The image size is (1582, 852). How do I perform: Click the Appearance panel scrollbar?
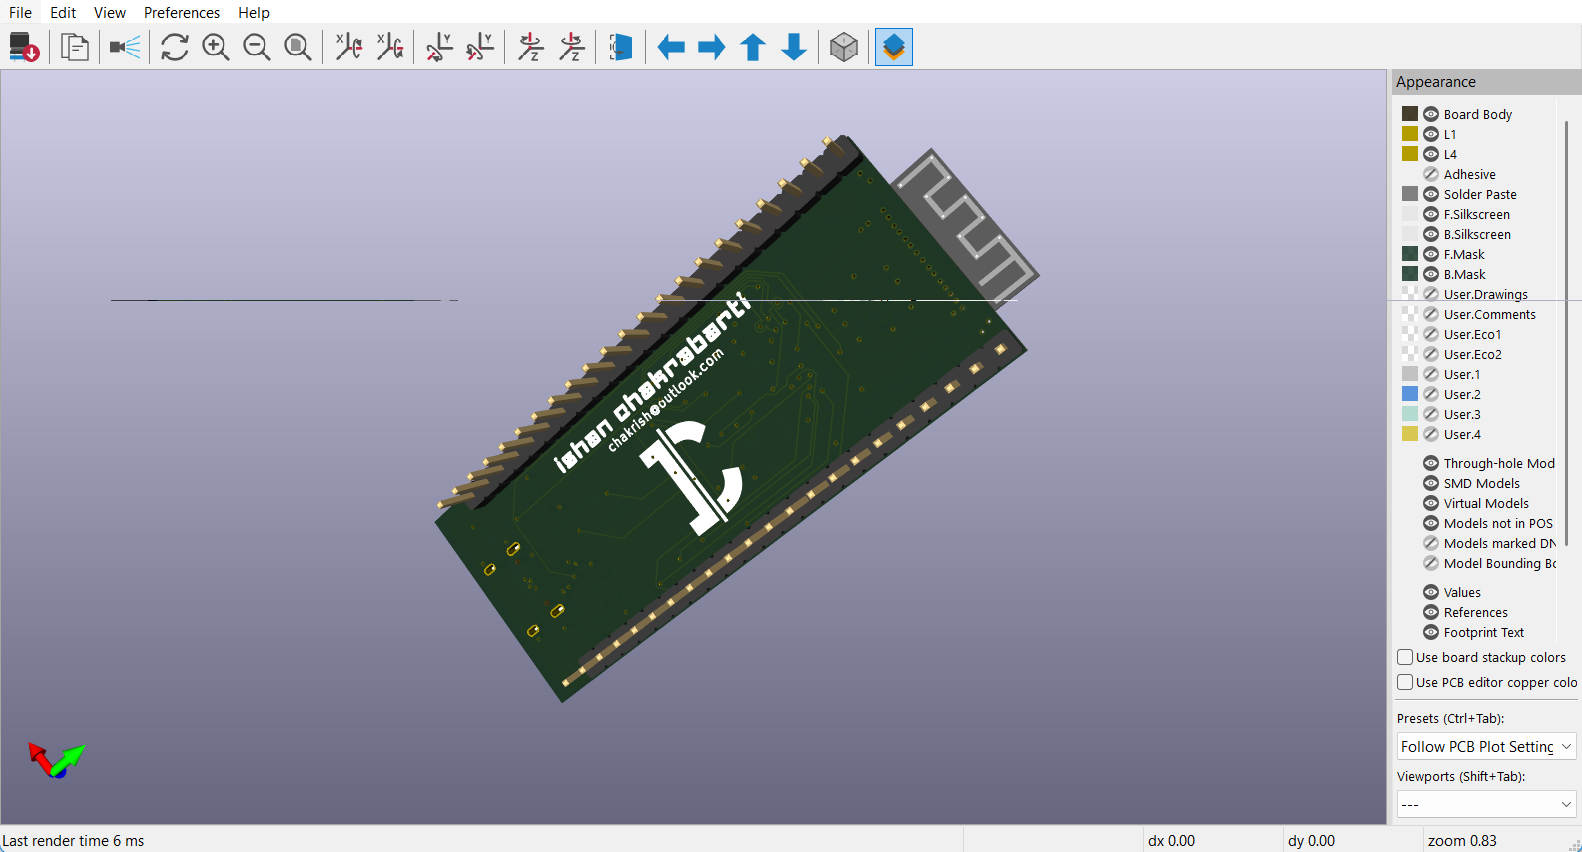coord(1565,330)
